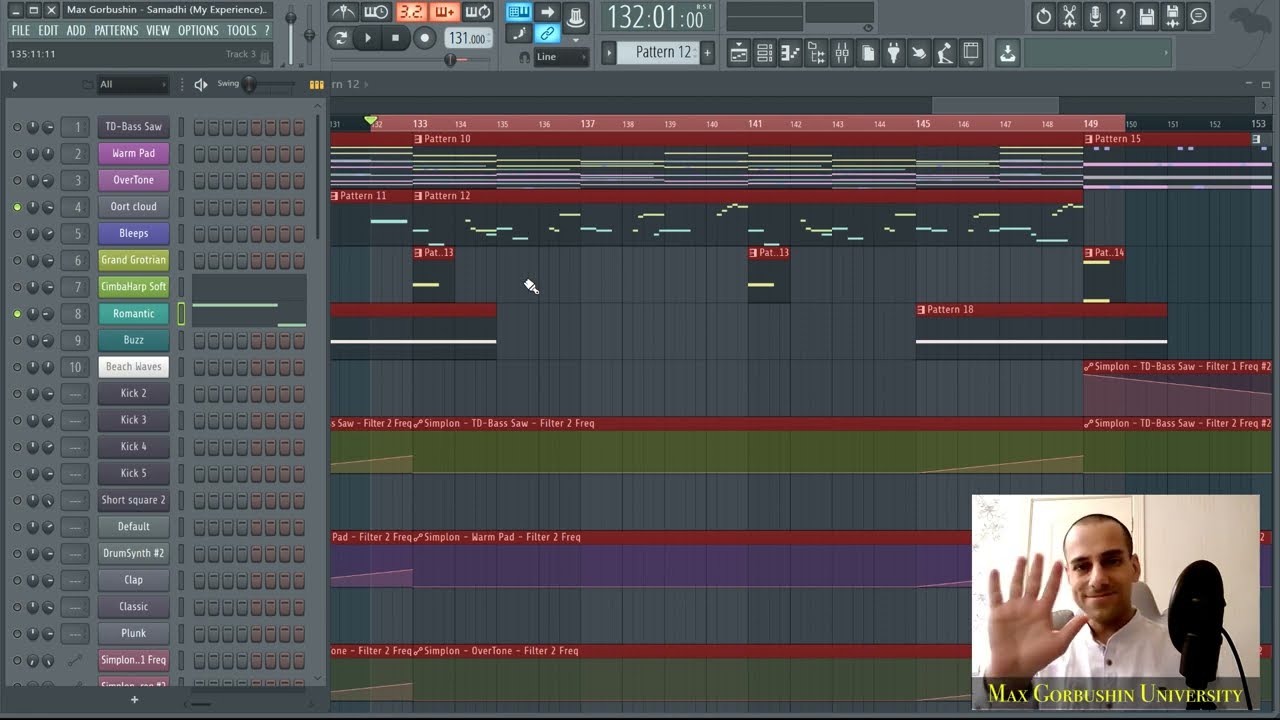Mute the Beach Waves channel
This screenshot has width=1280, height=720.
click(x=17, y=367)
